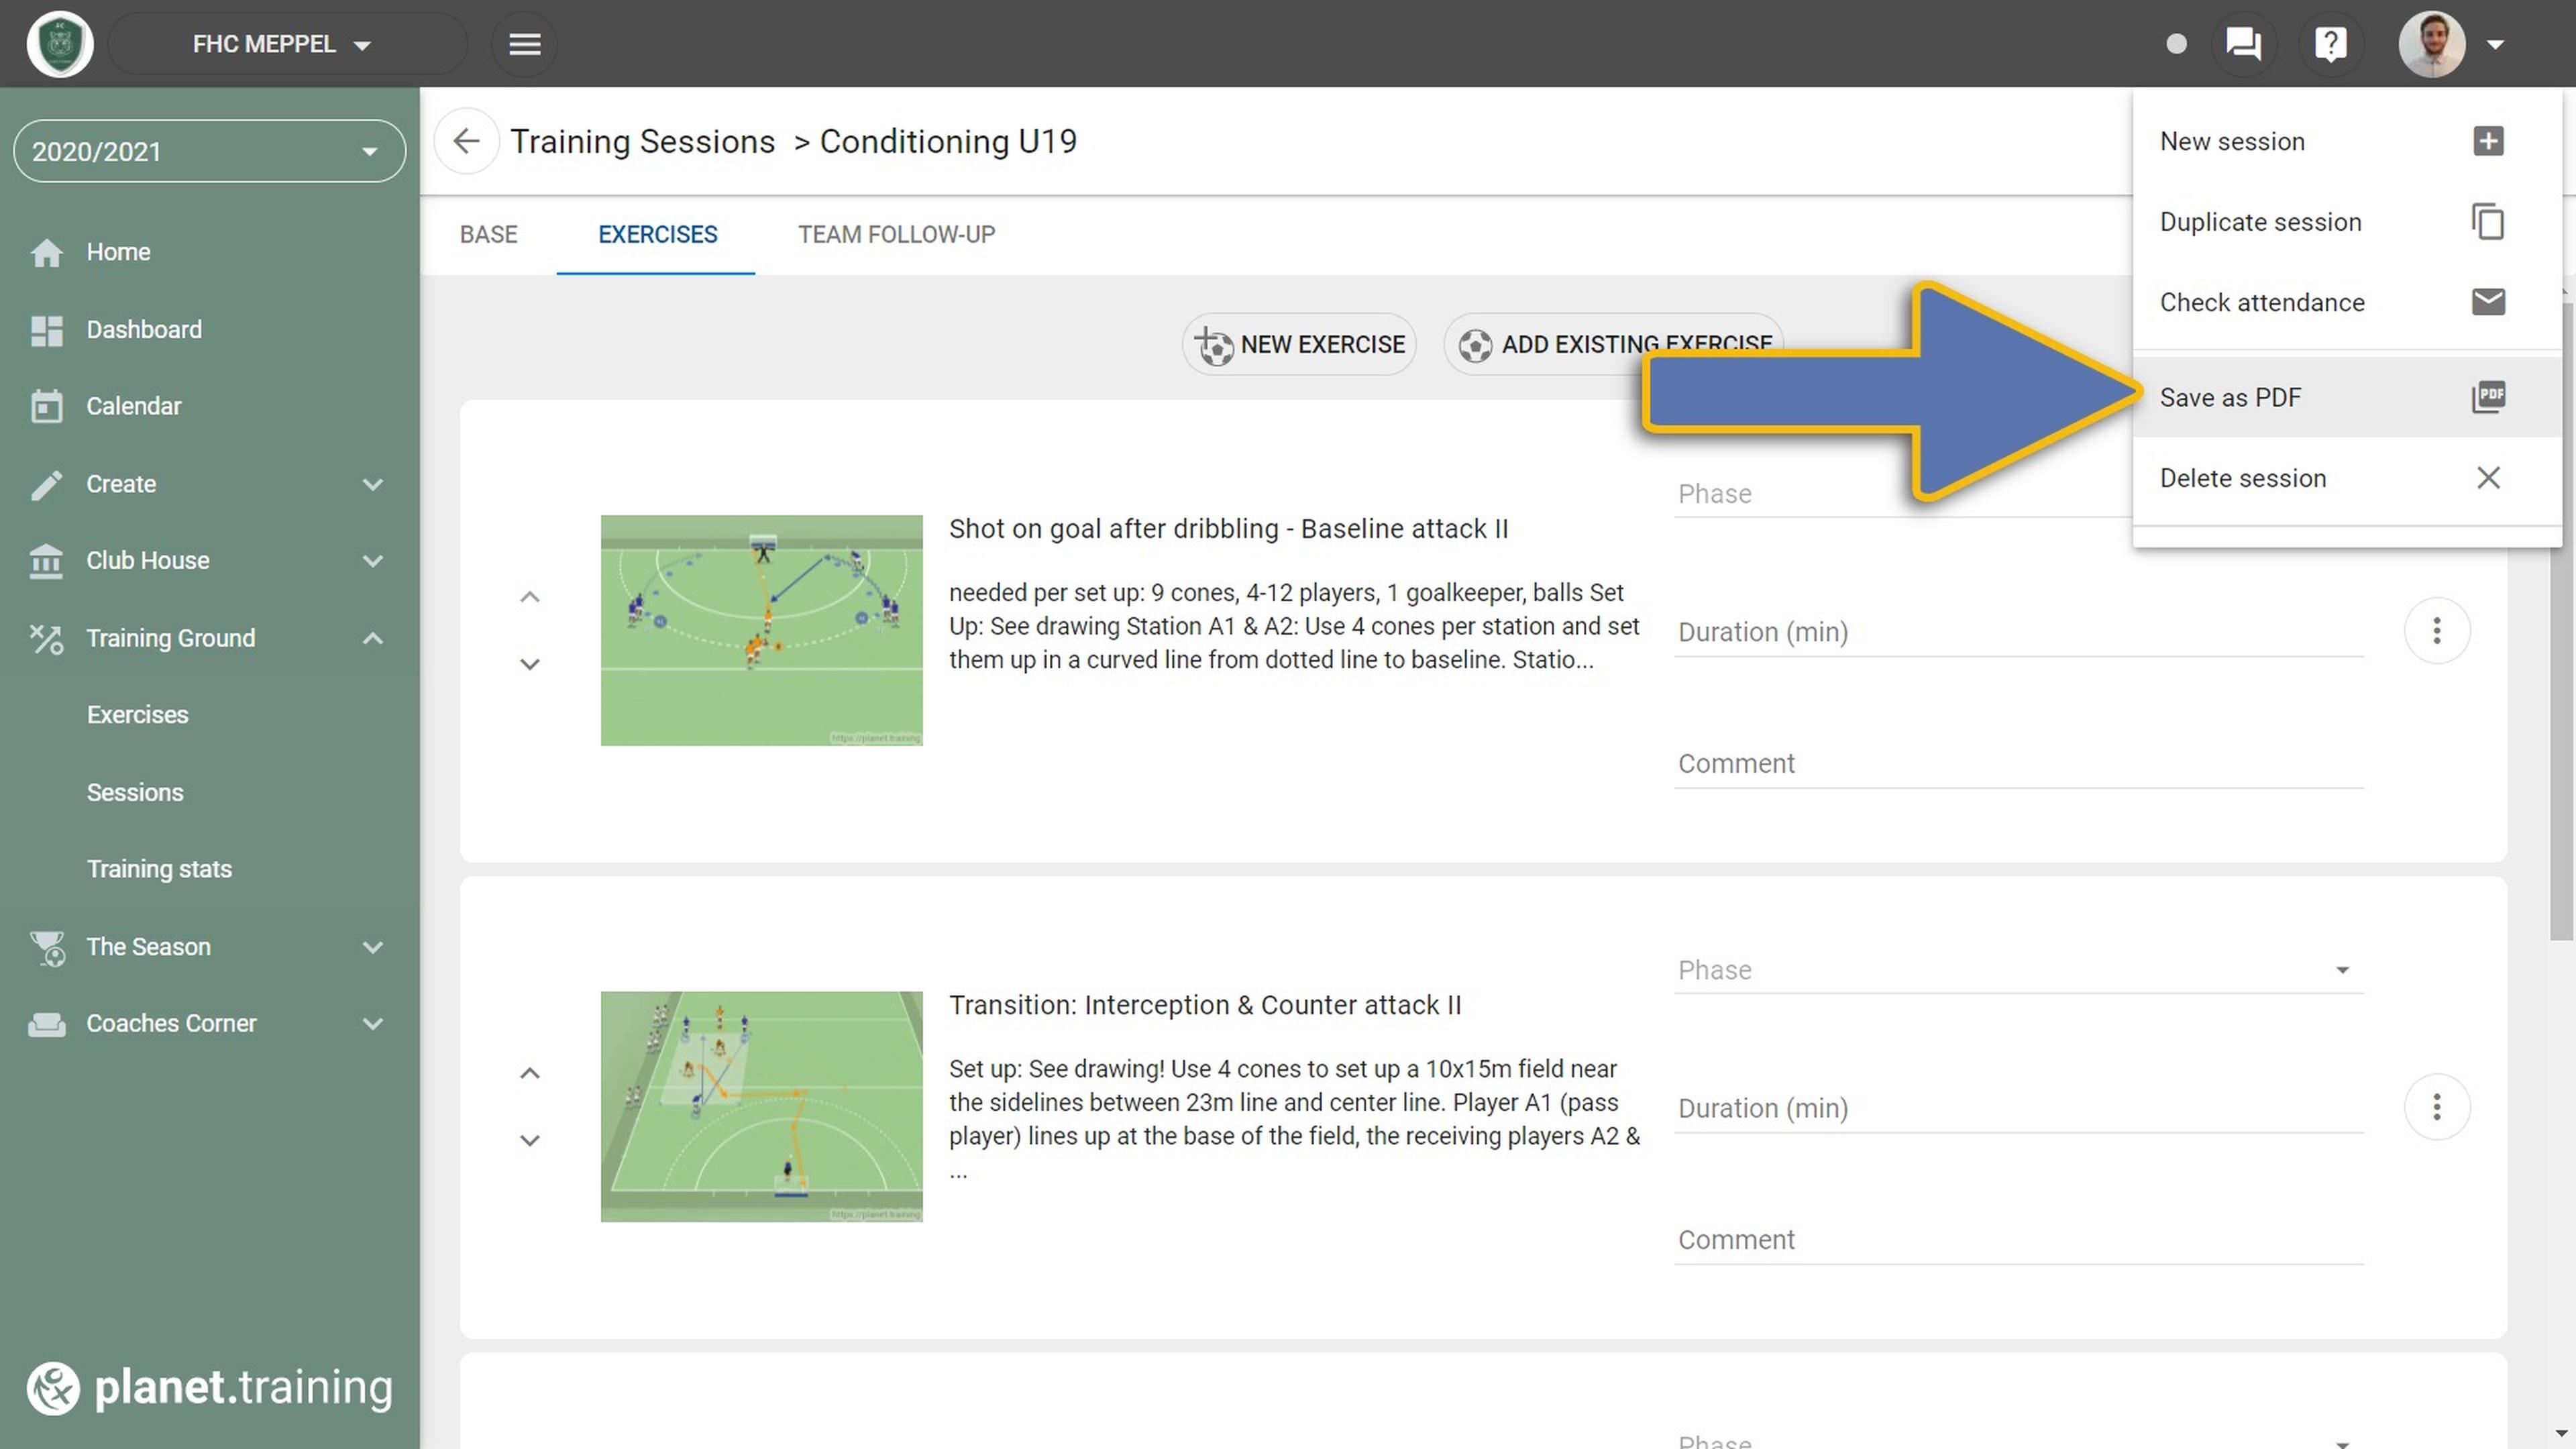Select Duplicate session from the menu
This screenshot has width=2576, height=1449.
tap(2347, 222)
